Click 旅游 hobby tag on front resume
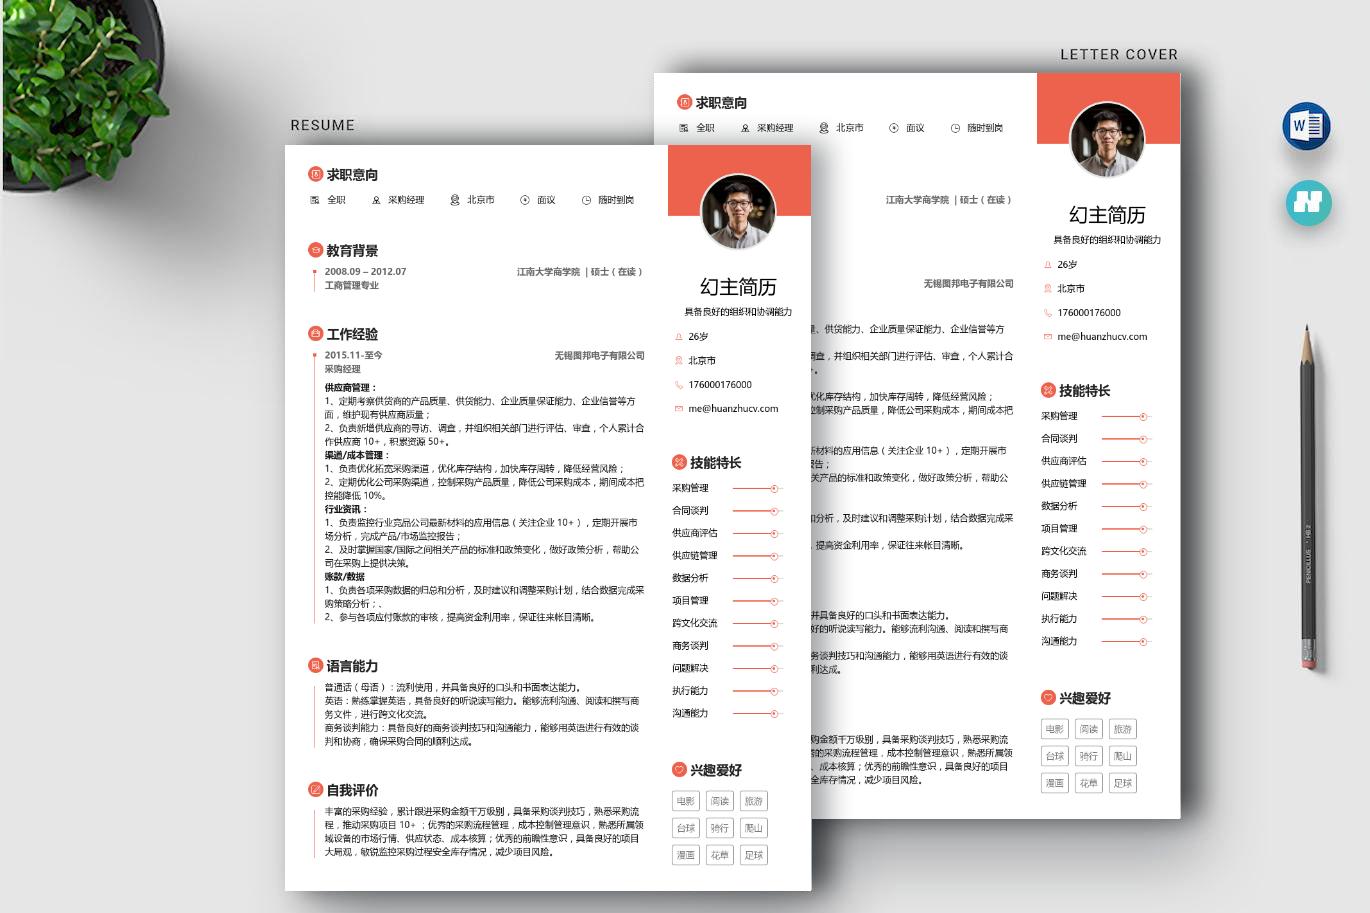This screenshot has width=1370, height=913. click(x=754, y=801)
